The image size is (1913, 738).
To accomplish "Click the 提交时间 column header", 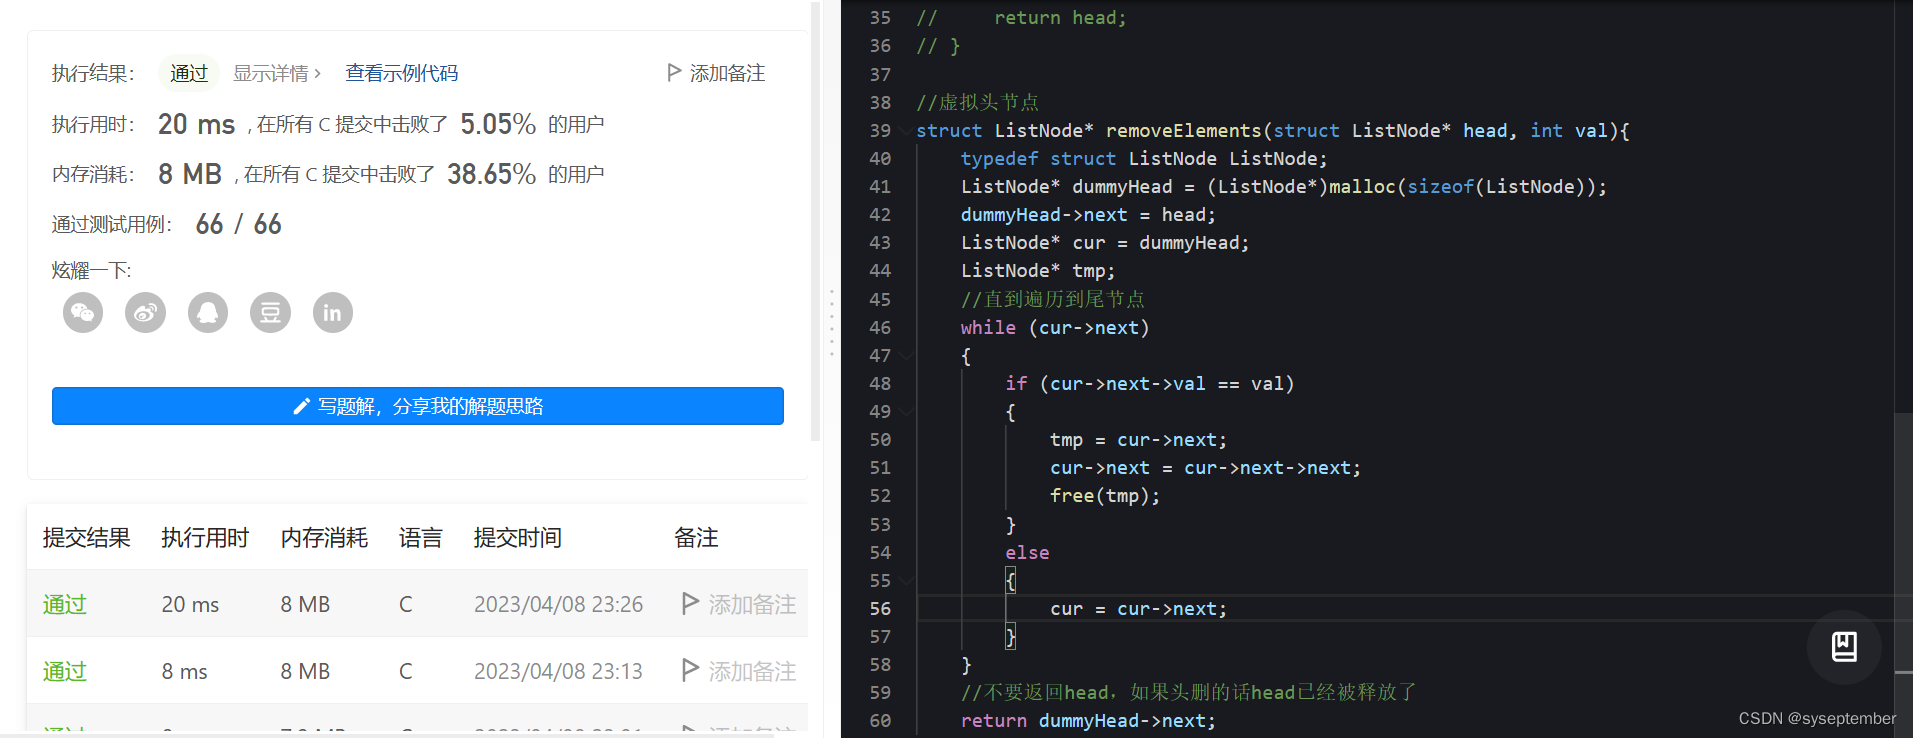I will click(518, 538).
